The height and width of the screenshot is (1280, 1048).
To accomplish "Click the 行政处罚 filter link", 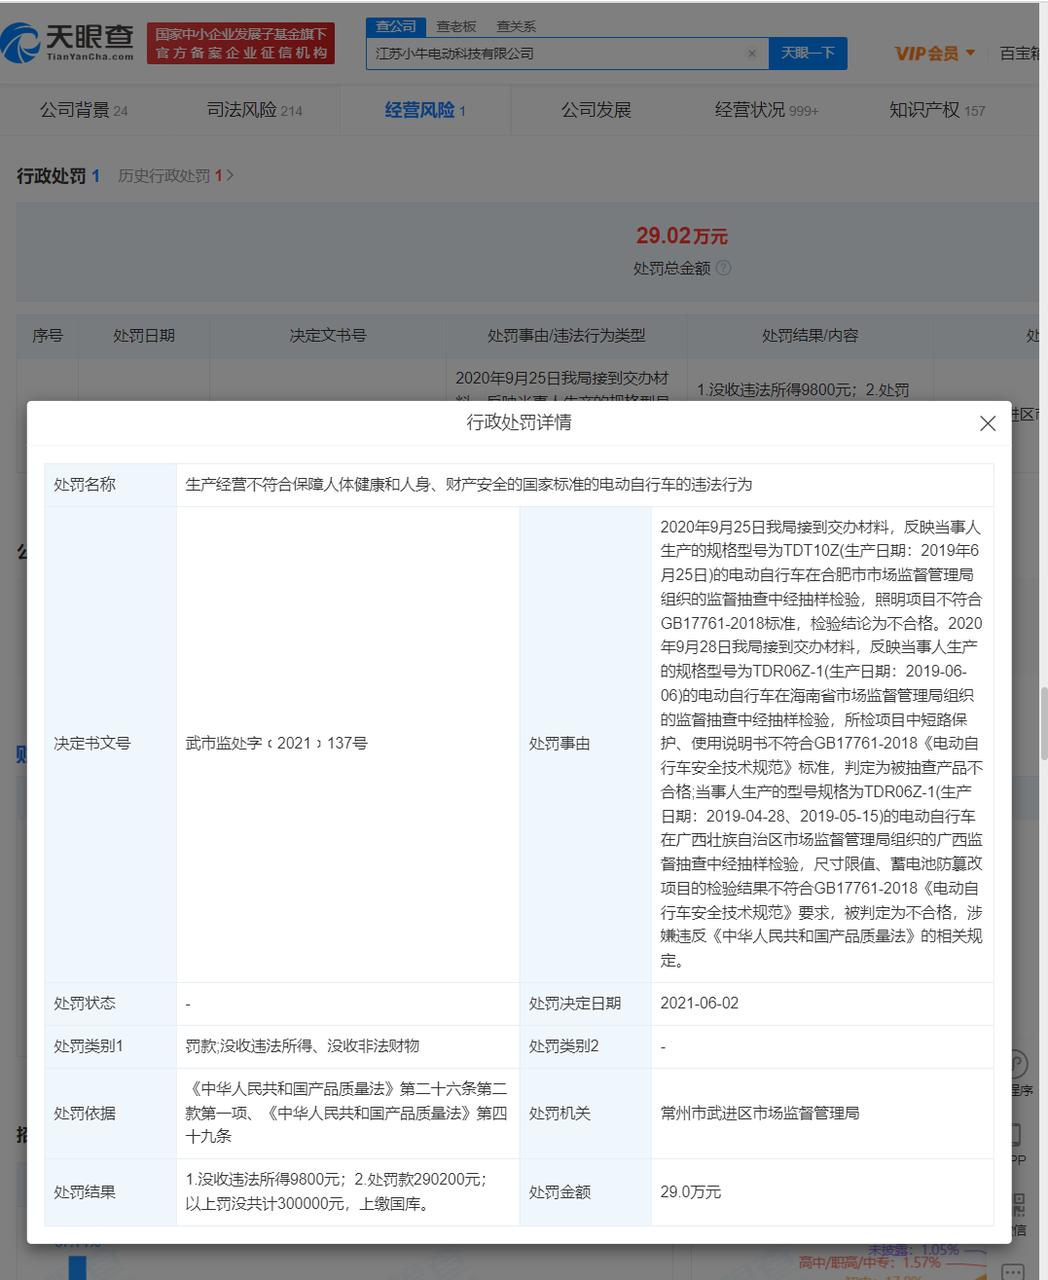I will [x=50, y=174].
